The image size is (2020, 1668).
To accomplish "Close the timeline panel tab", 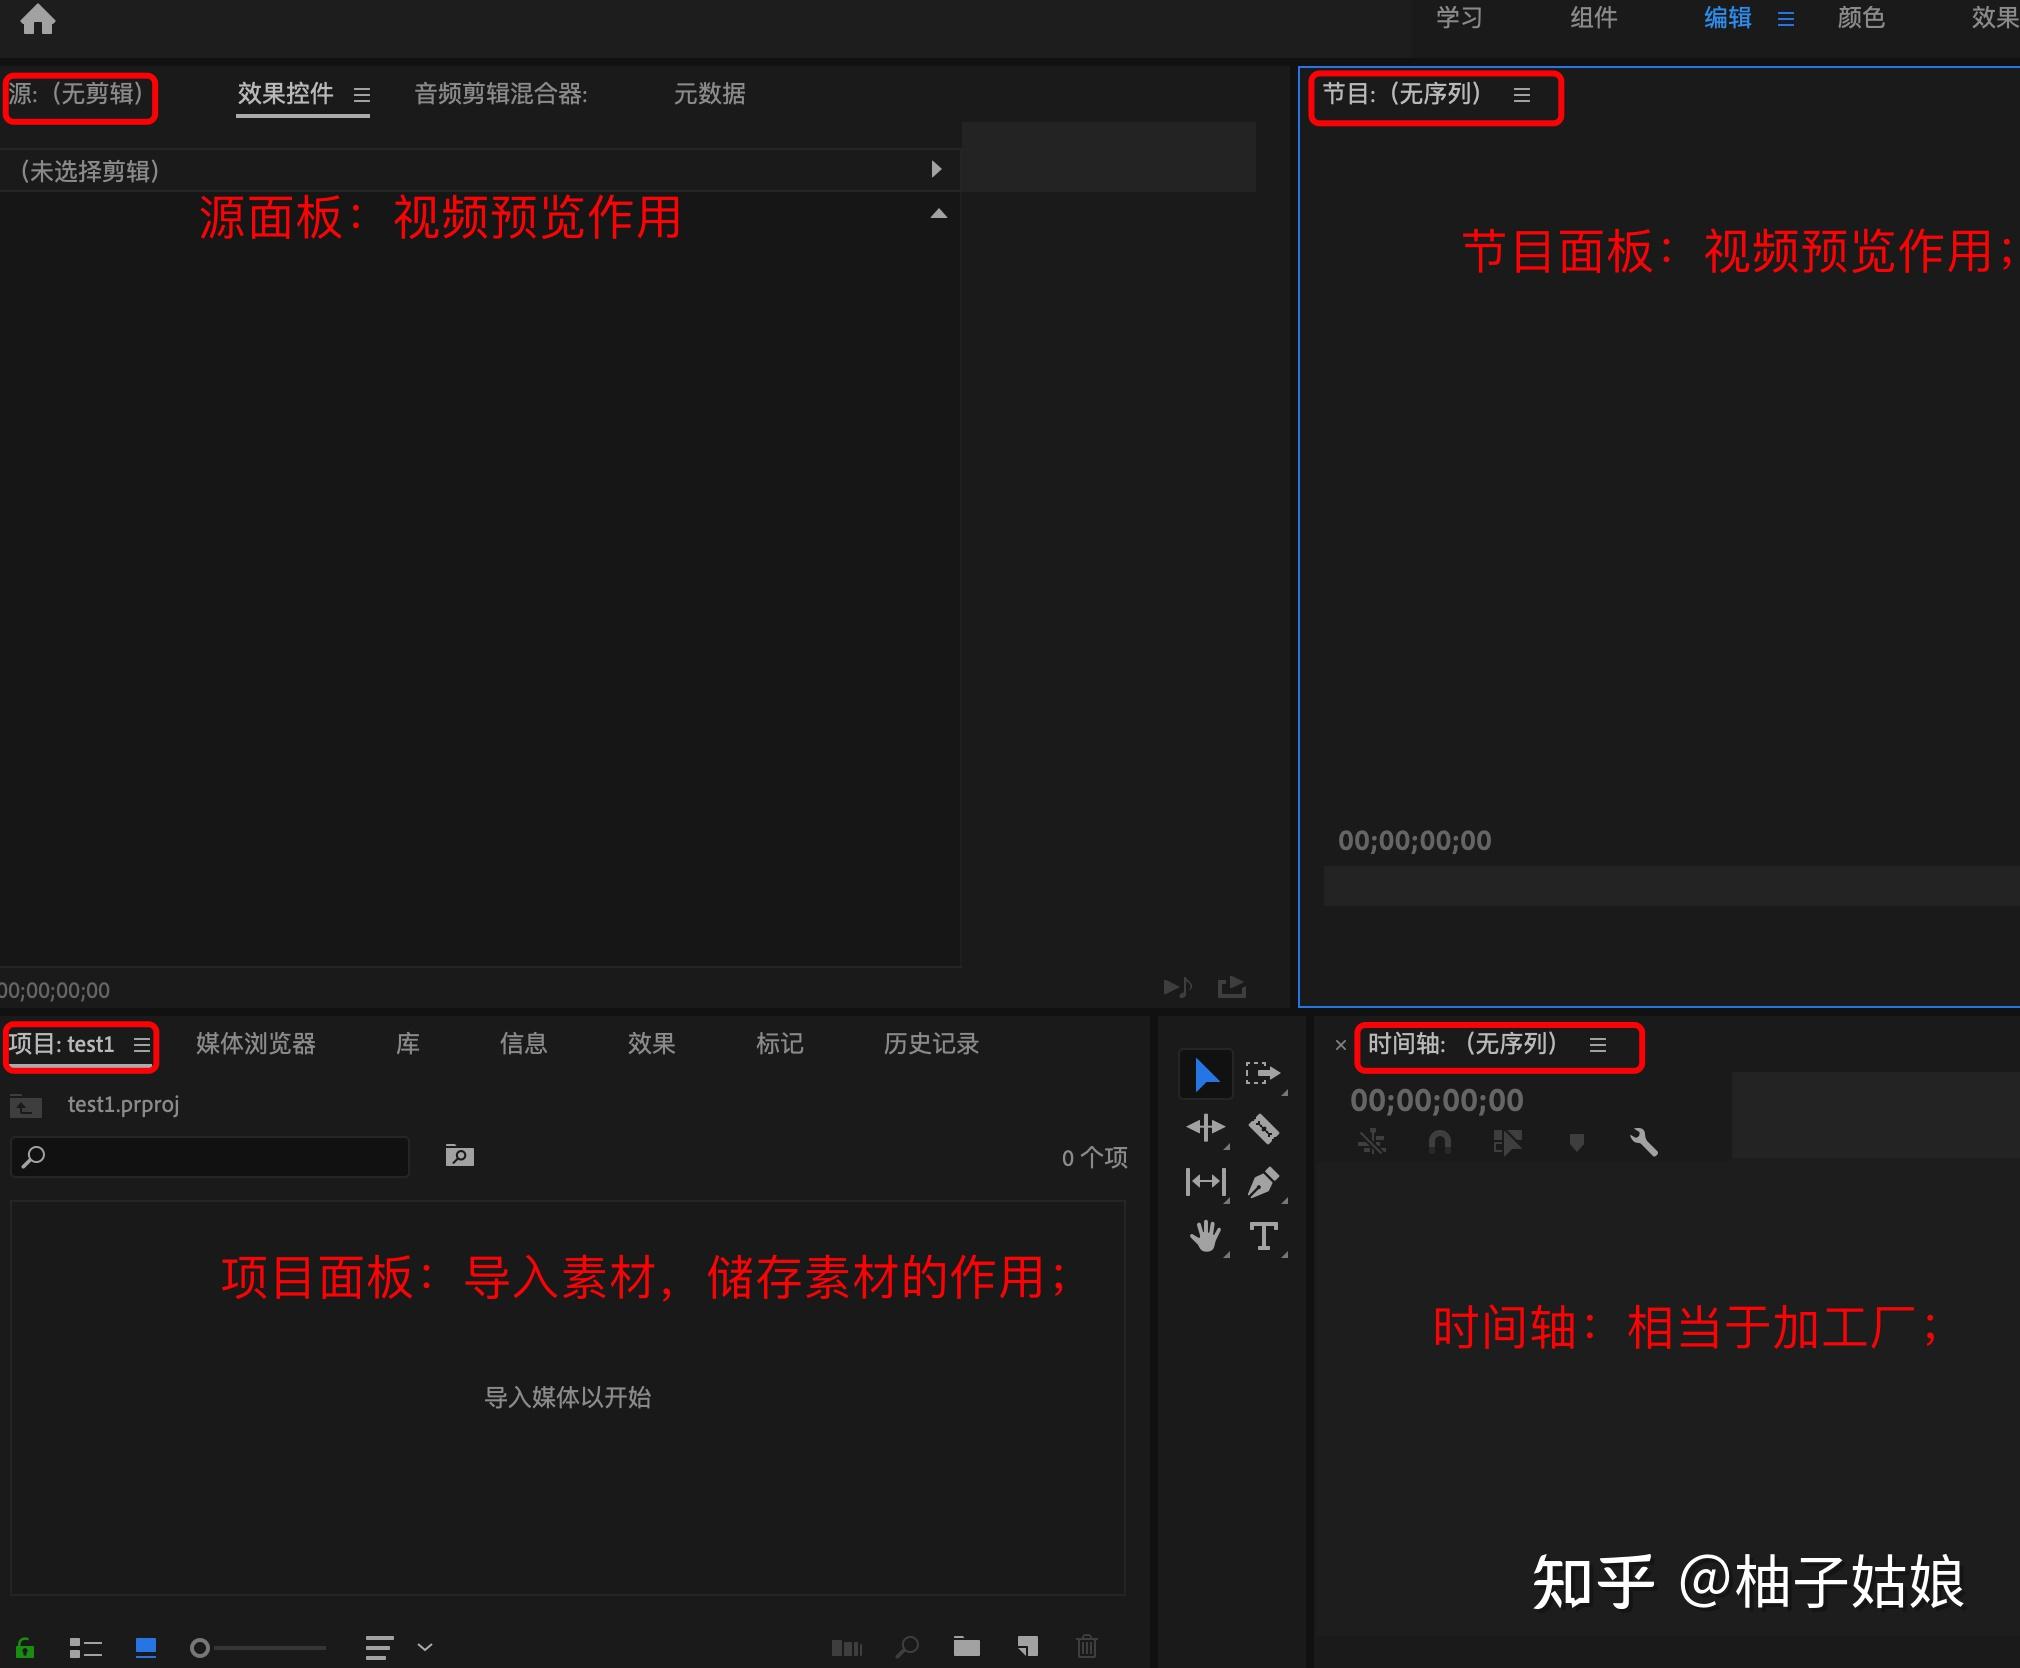I will pos(1340,1045).
